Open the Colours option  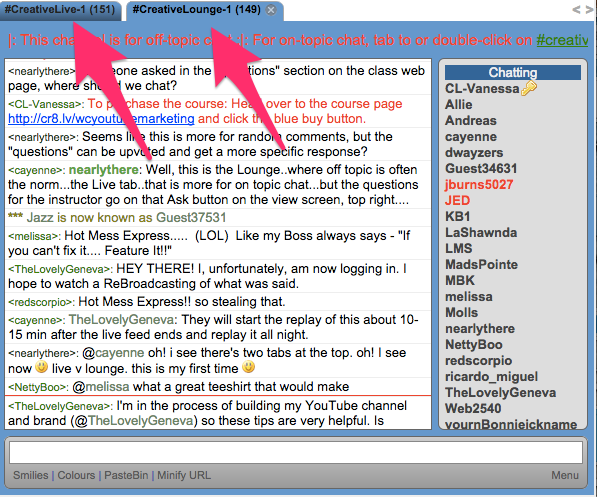76,475
